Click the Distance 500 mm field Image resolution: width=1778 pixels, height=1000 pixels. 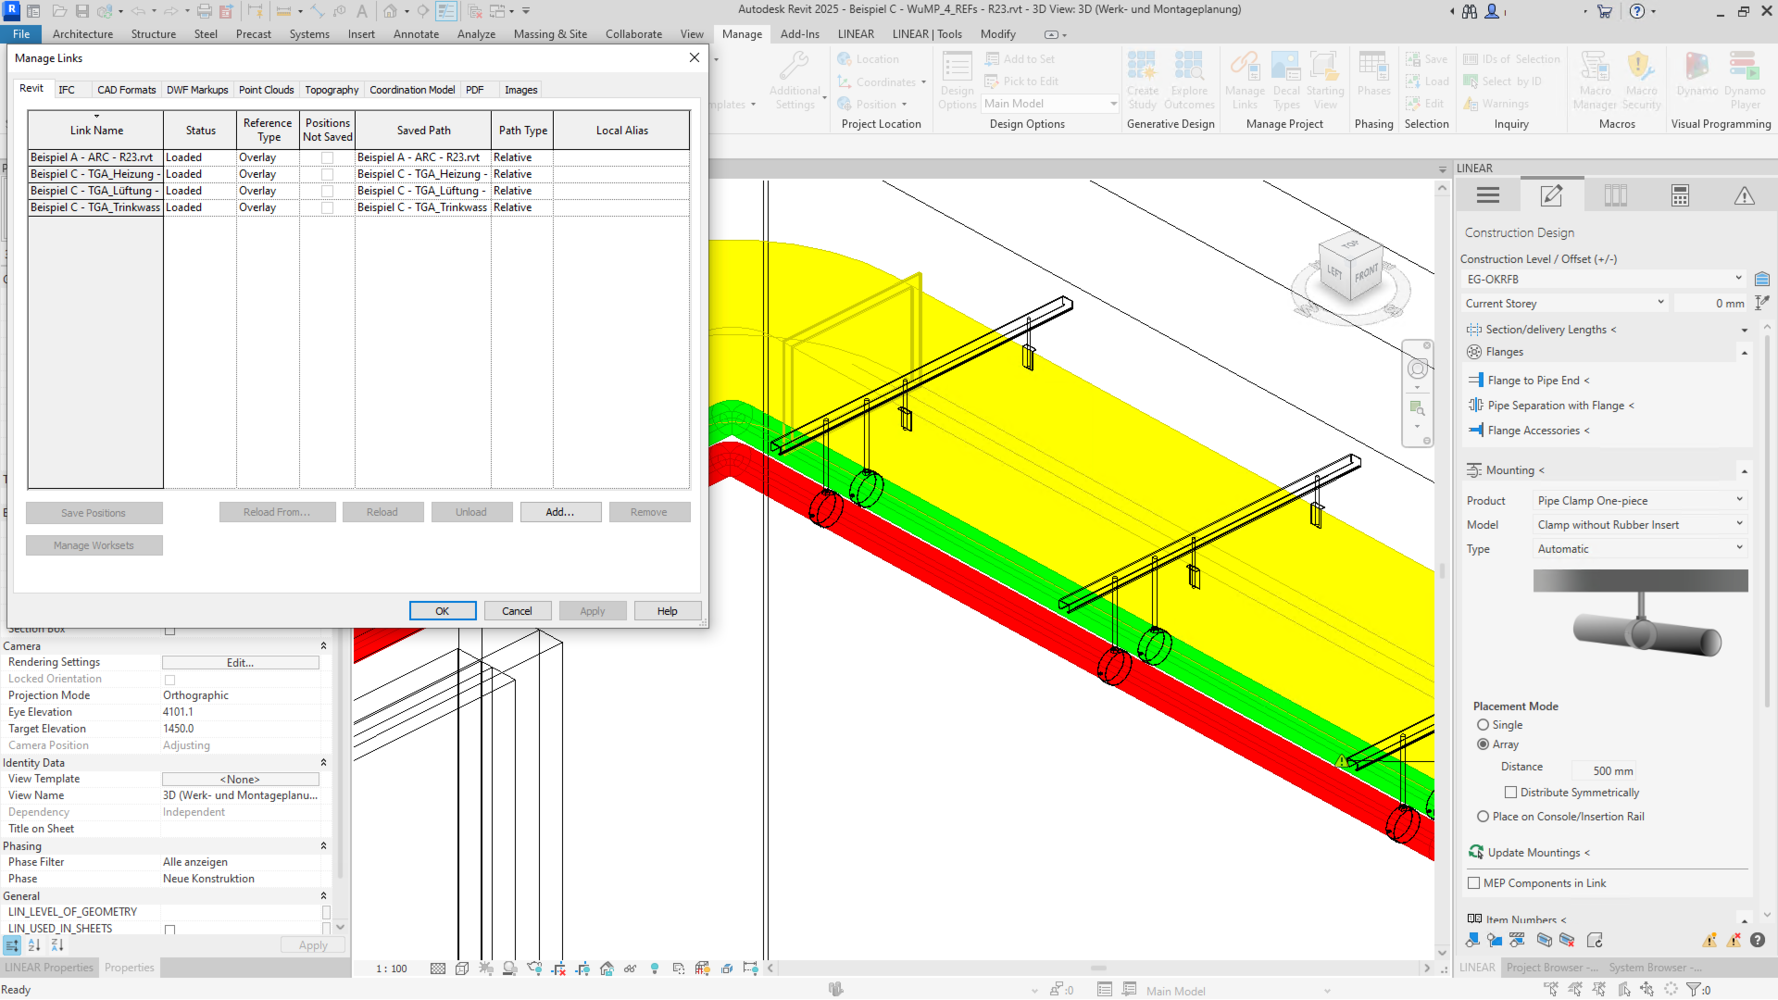click(x=1606, y=771)
